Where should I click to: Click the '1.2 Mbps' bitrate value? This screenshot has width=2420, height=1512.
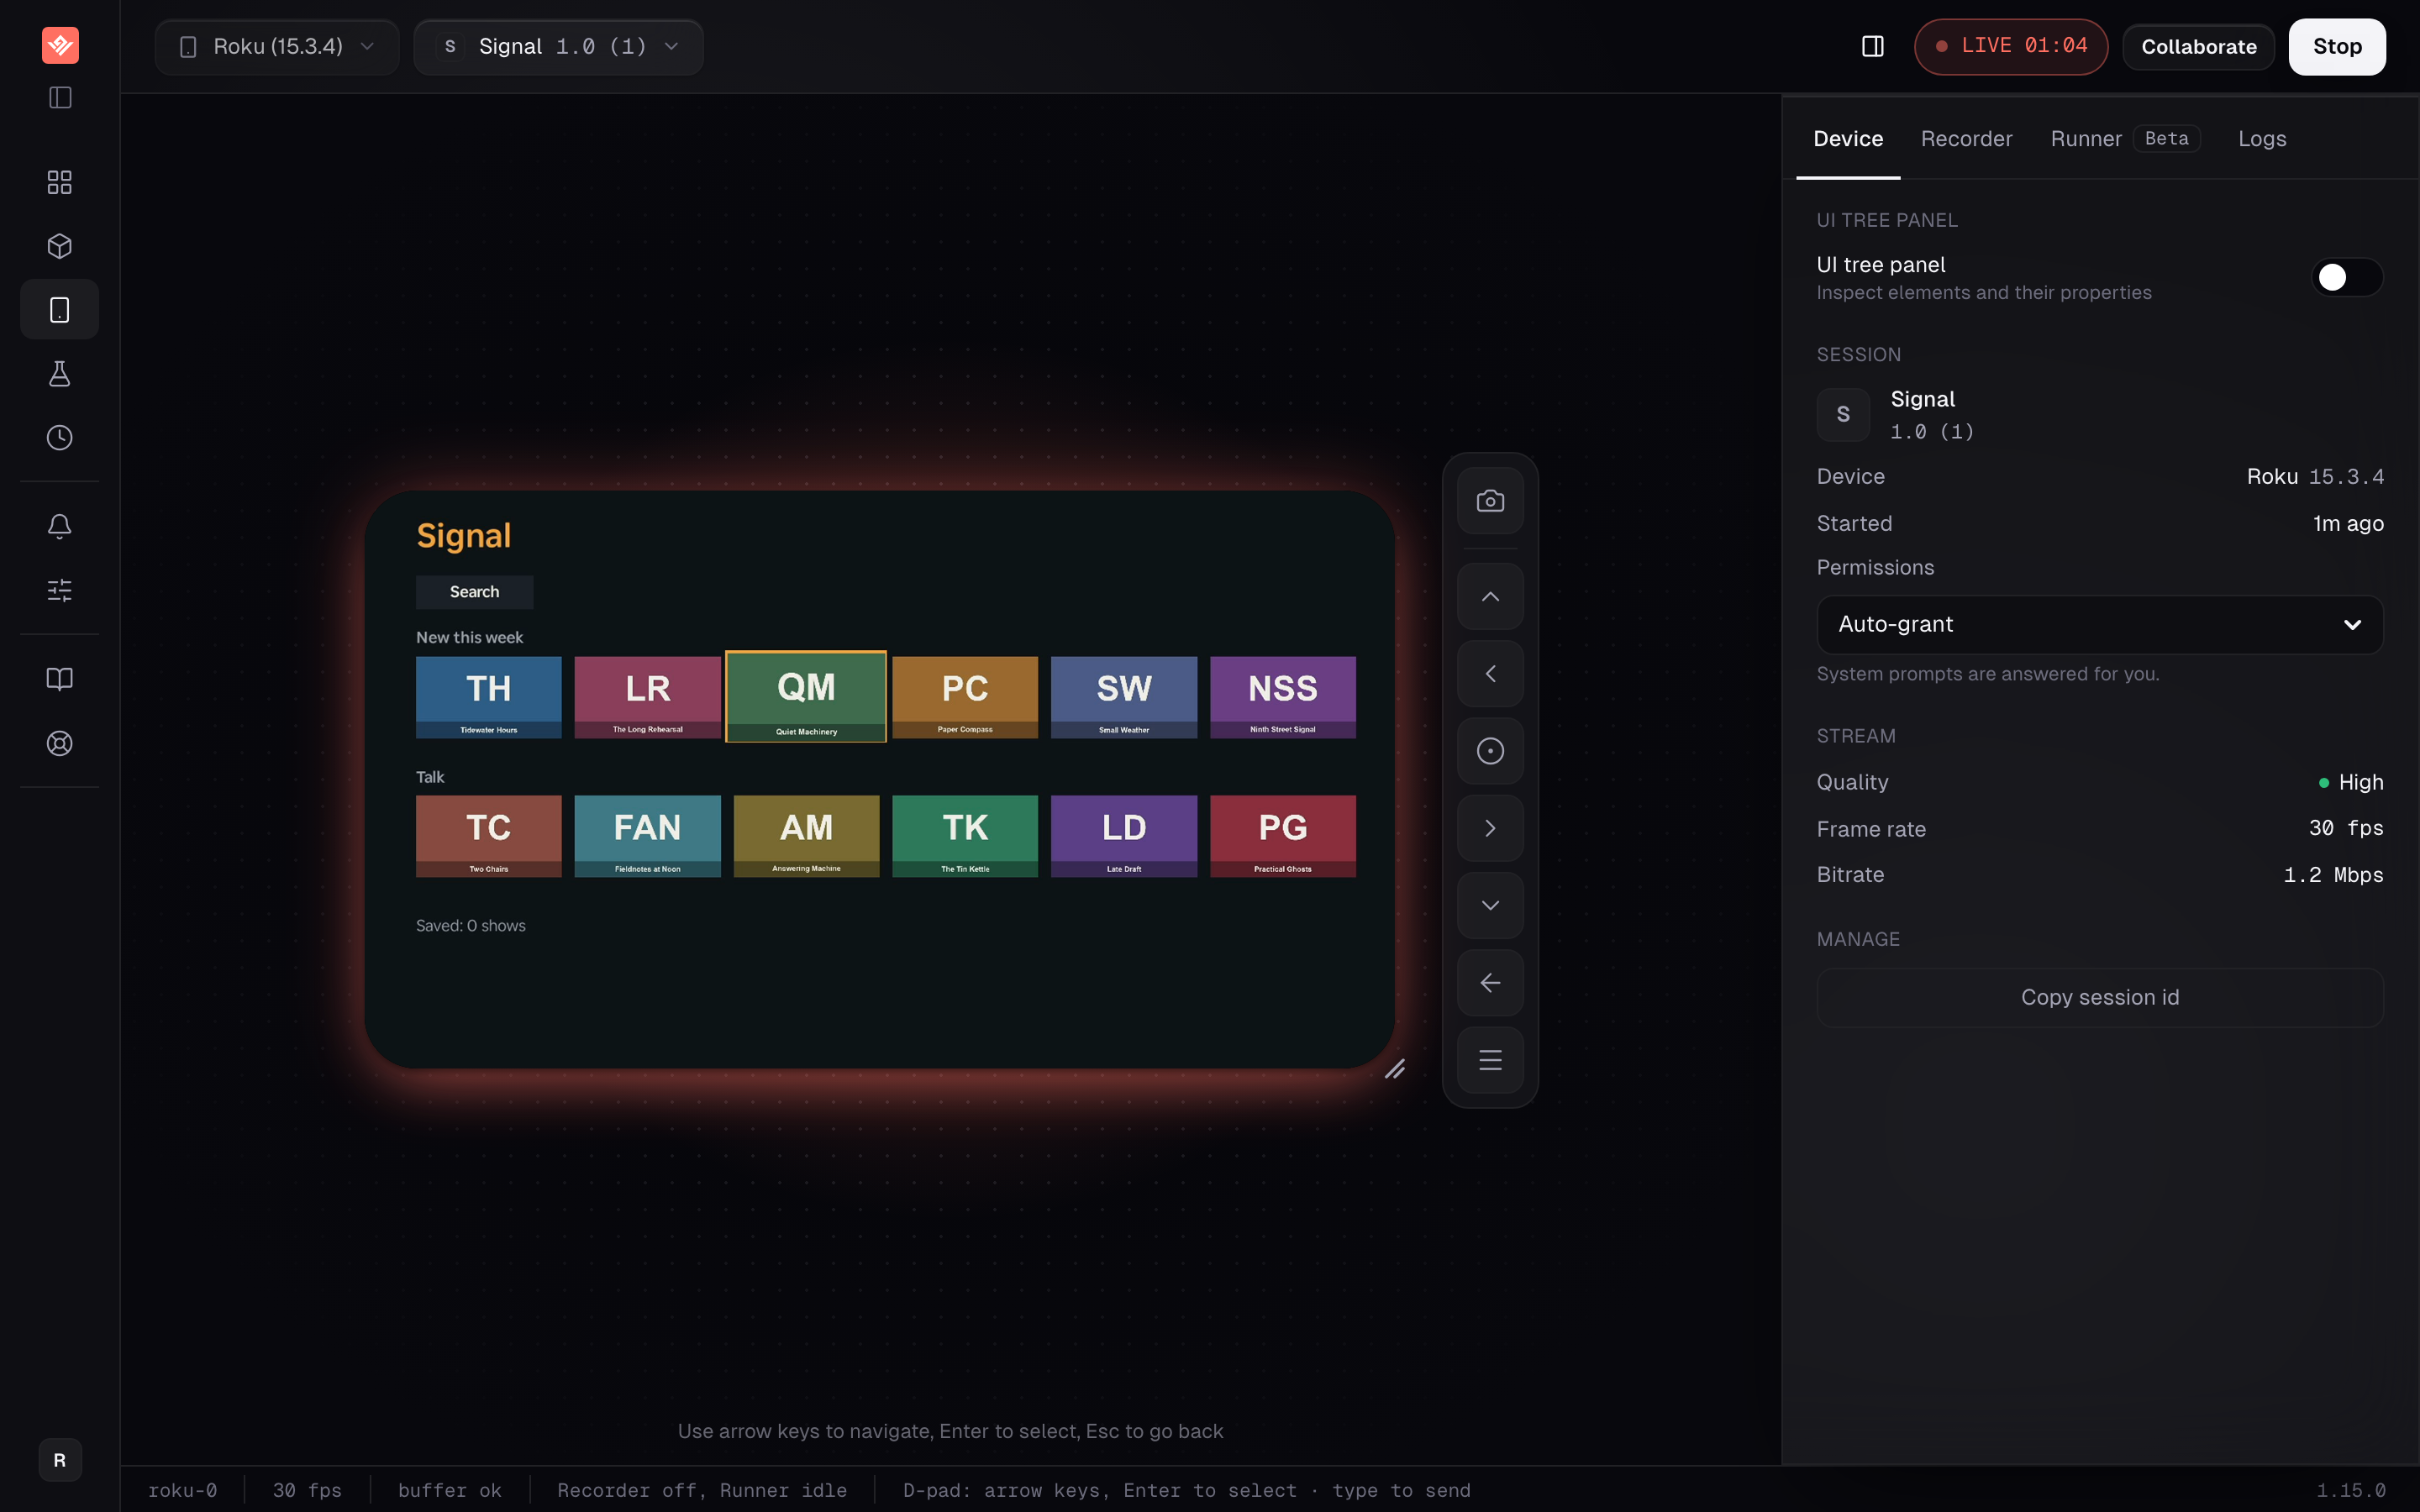(x=2333, y=875)
